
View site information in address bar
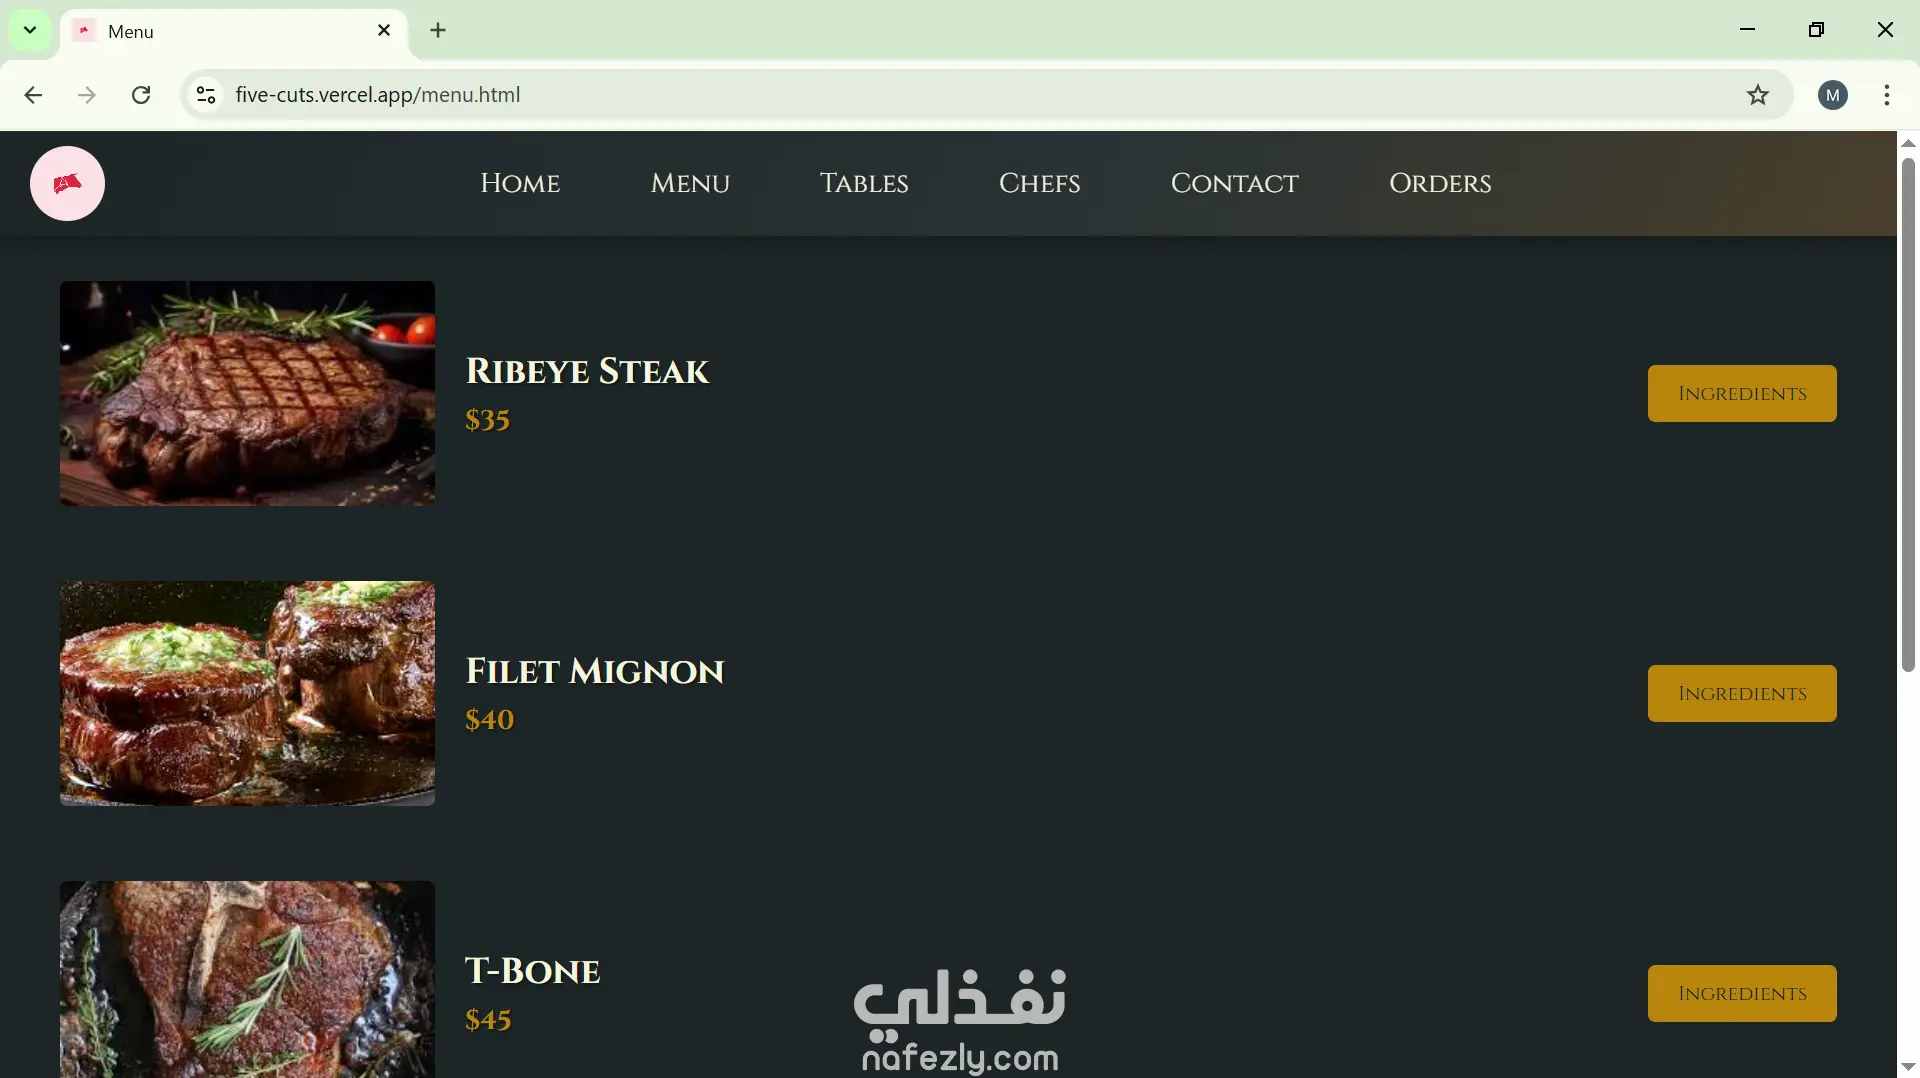206,95
